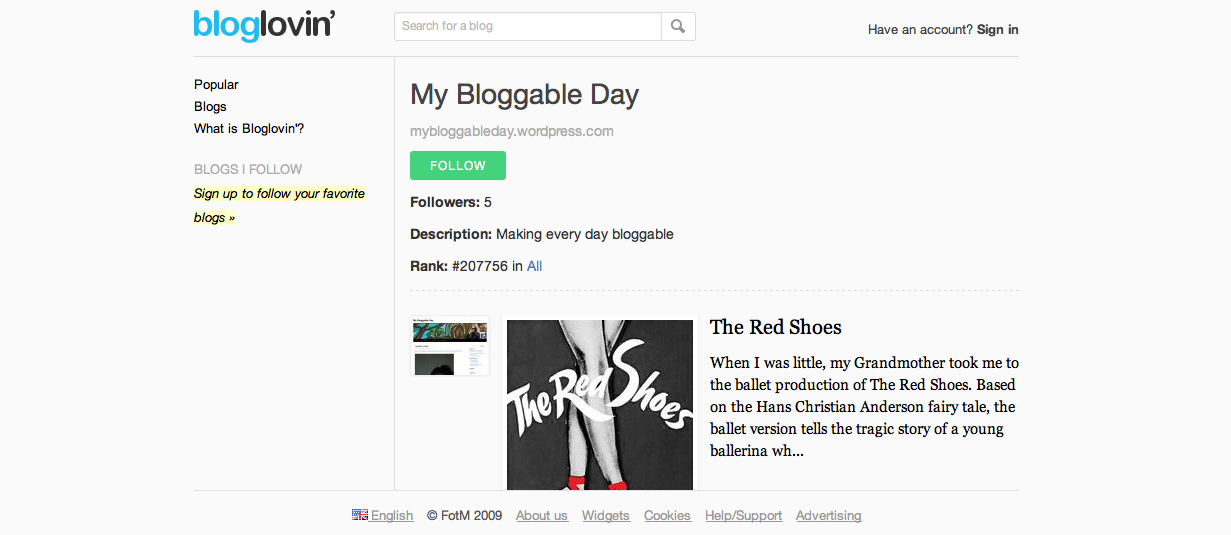Open the Sign in link
The image size is (1231, 535).
click(x=997, y=29)
